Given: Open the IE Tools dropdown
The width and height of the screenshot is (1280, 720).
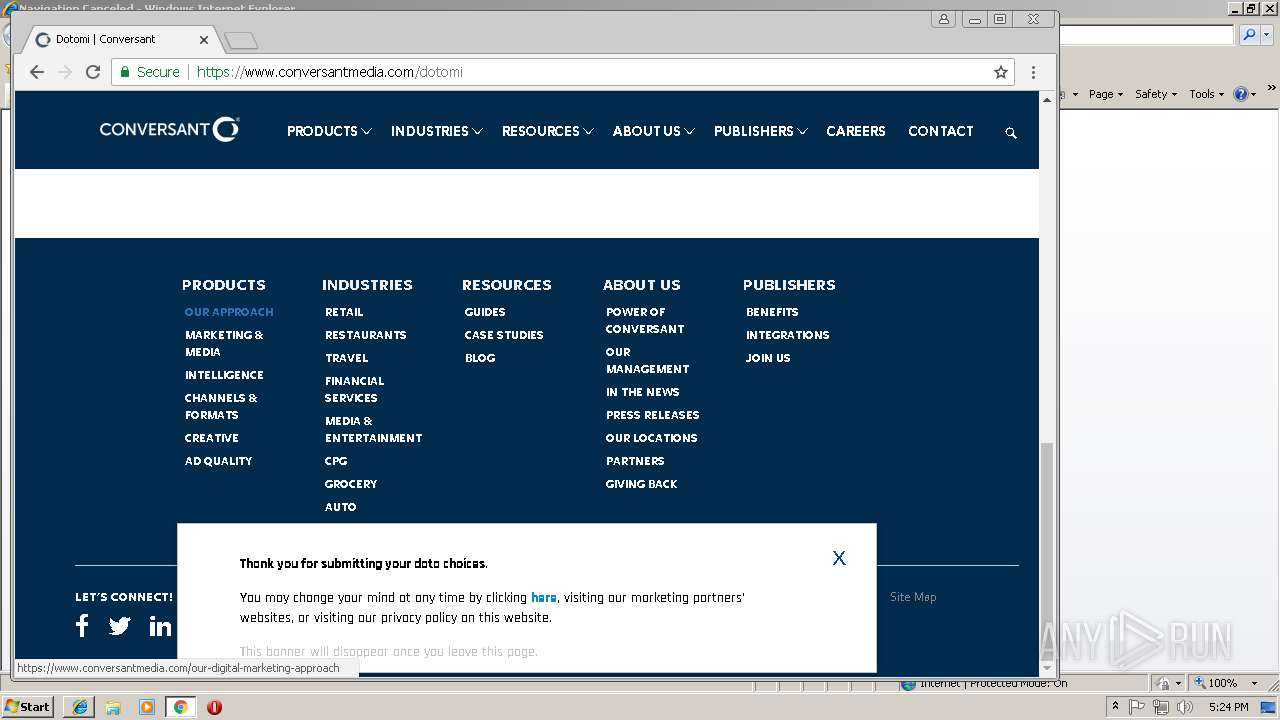Looking at the screenshot, I should click(x=1207, y=94).
